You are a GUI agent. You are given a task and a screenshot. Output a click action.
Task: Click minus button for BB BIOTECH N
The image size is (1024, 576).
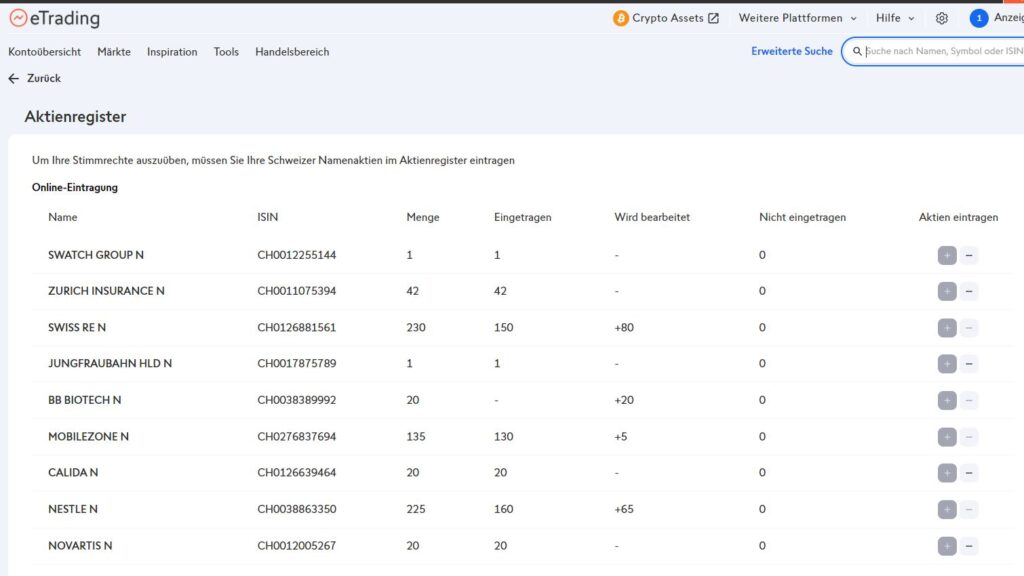pyautogui.click(x=969, y=400)
